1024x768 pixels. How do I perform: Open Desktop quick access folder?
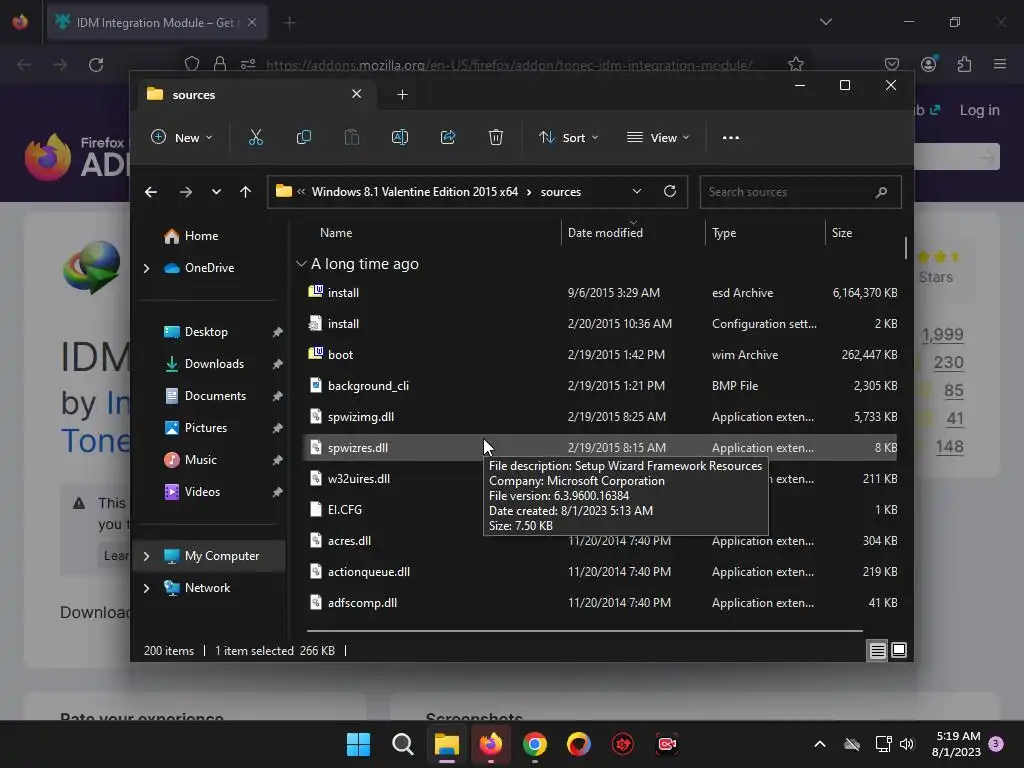[206, 332]
